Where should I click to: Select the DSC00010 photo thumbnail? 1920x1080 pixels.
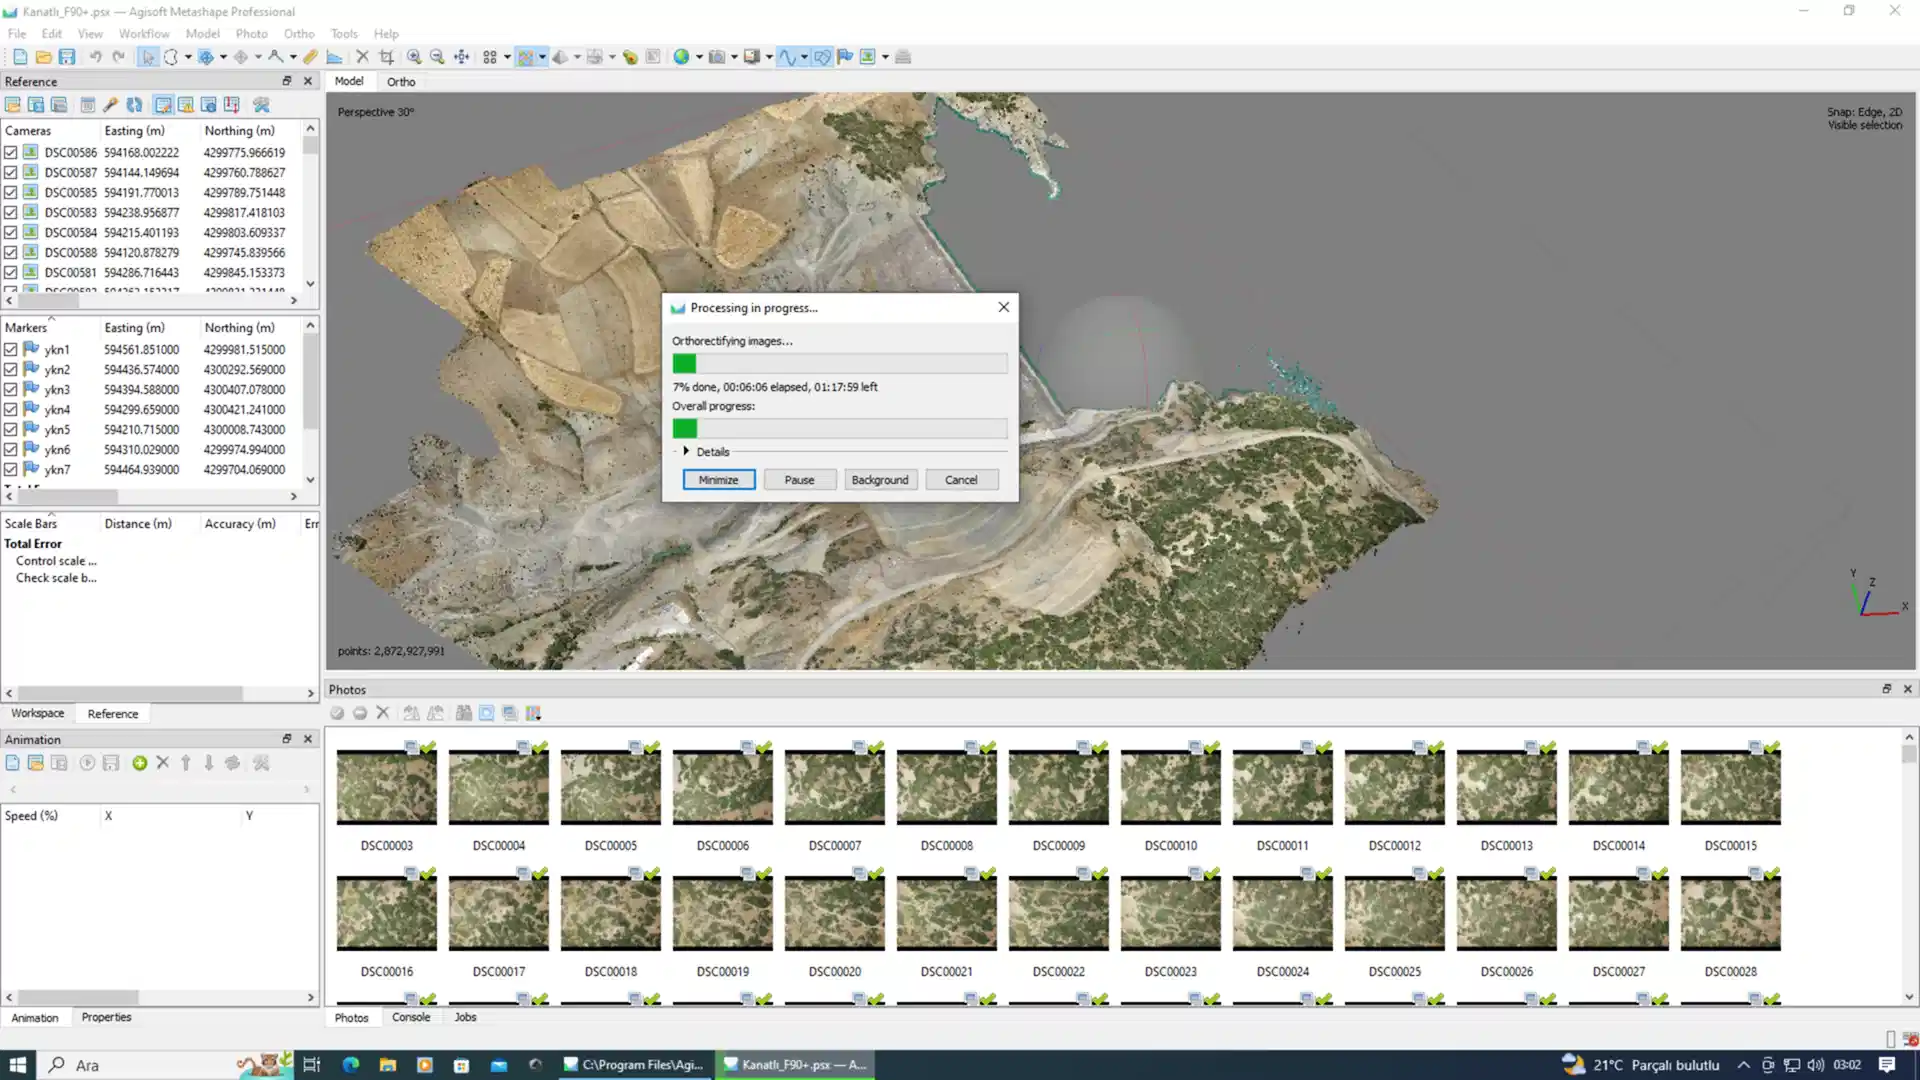tap(1170, 788)
